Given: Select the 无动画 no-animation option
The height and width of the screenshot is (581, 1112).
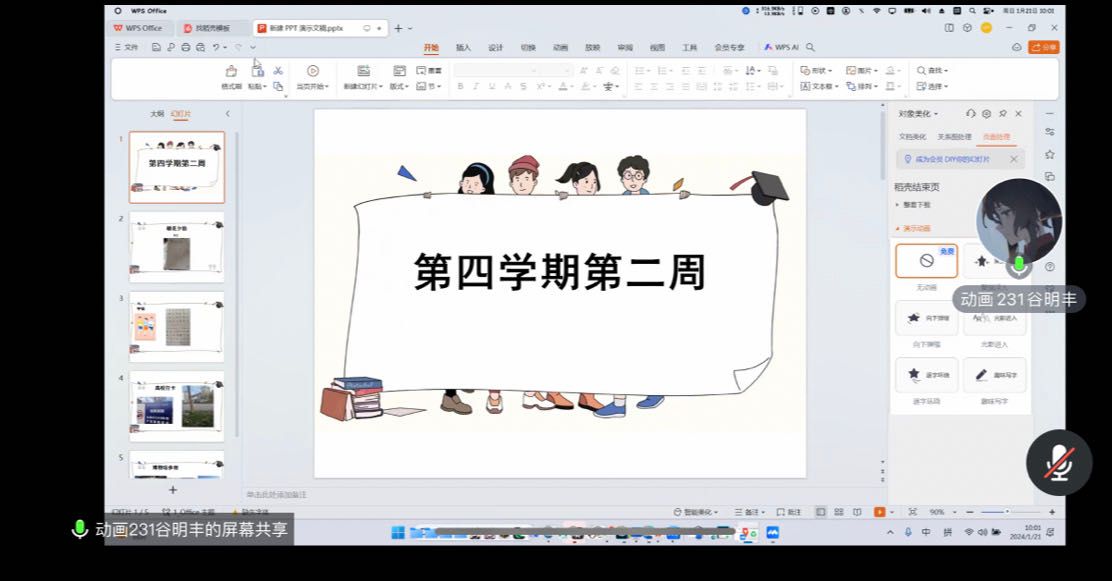Looking at the screenshot, I should click(x=926, y=261).
